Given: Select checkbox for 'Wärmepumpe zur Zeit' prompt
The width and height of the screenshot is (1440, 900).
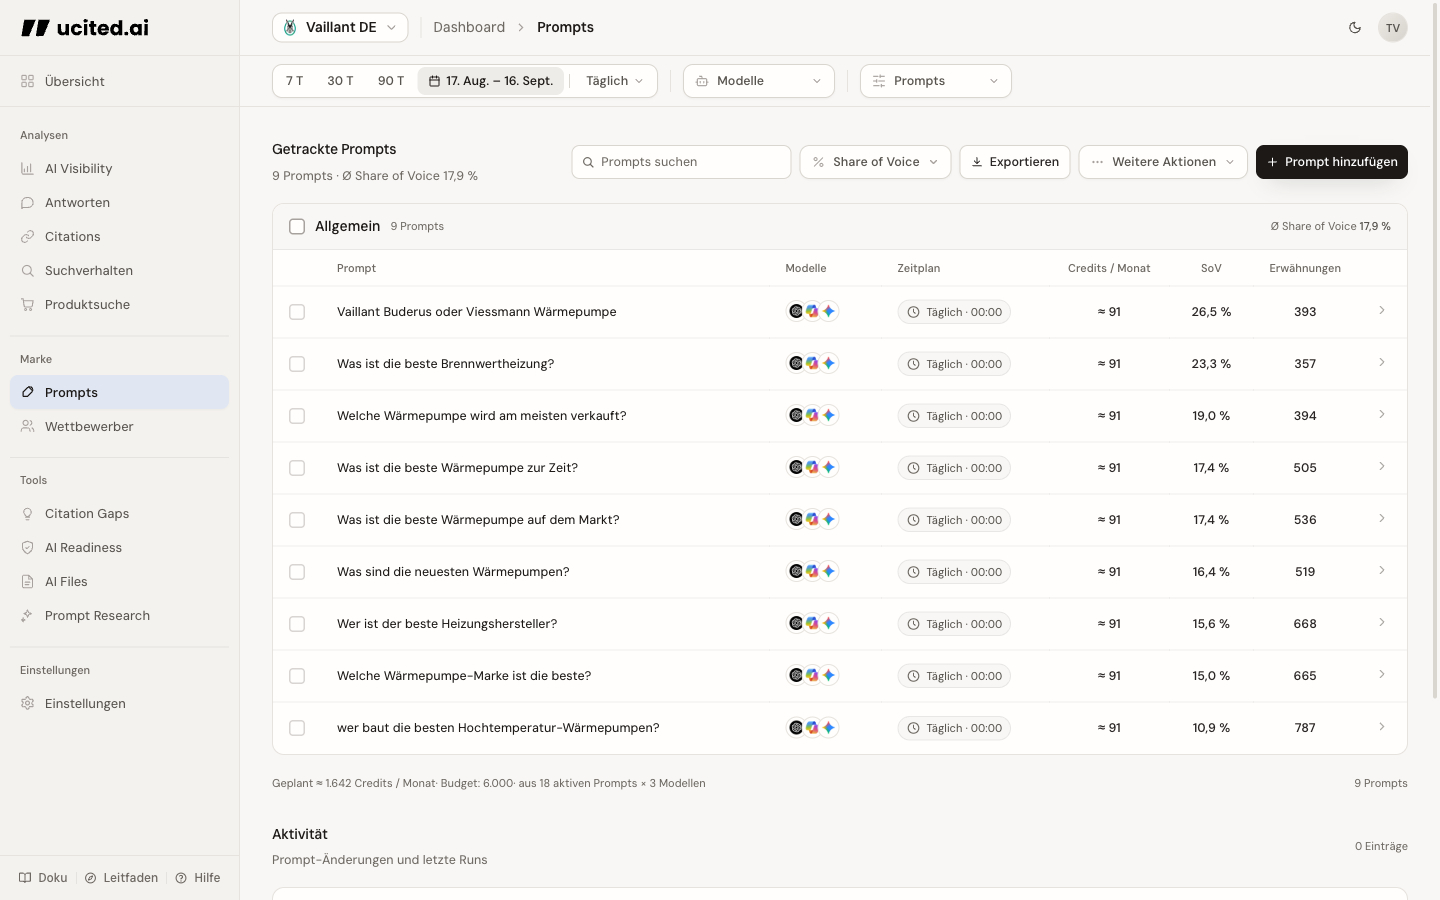Looking at the screenshot, I should point(297,468).
